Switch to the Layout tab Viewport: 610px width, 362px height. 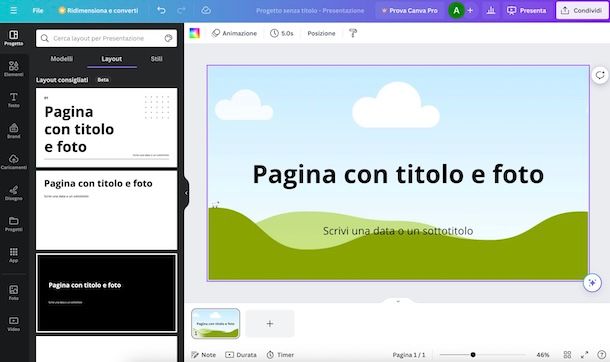[x=112, y=59]
